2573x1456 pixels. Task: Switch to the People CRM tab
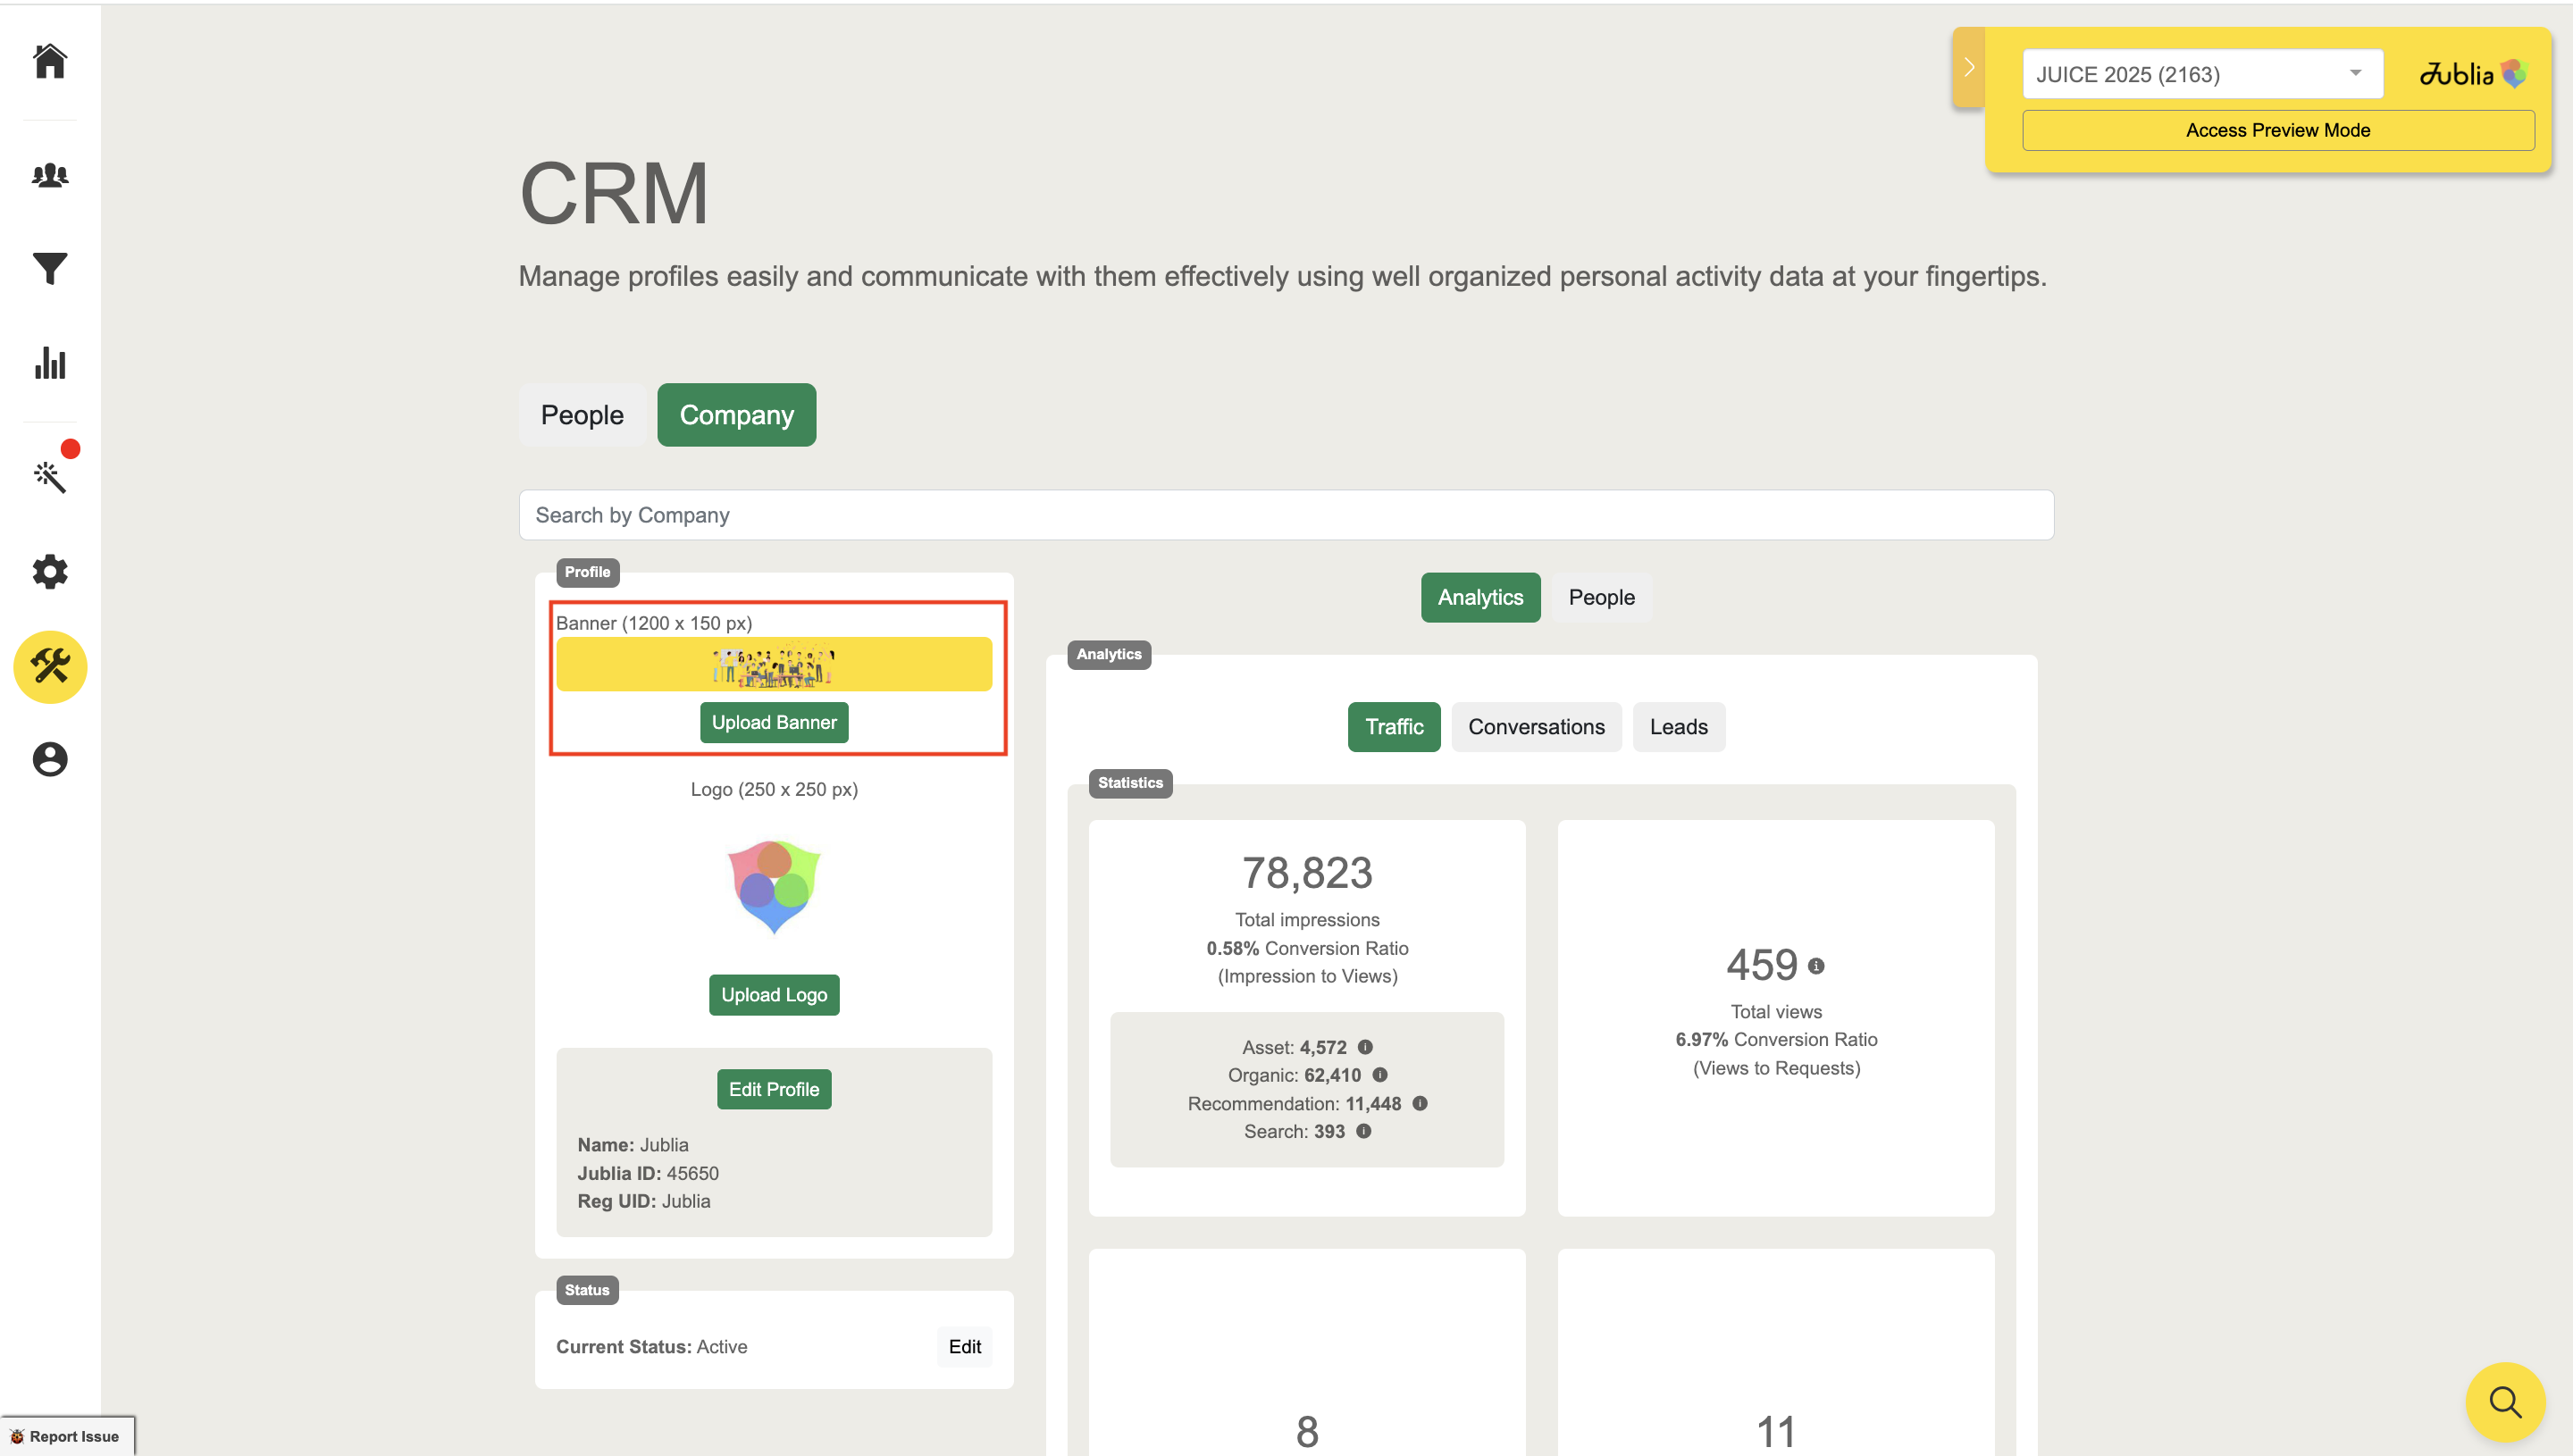coord(582,415)
